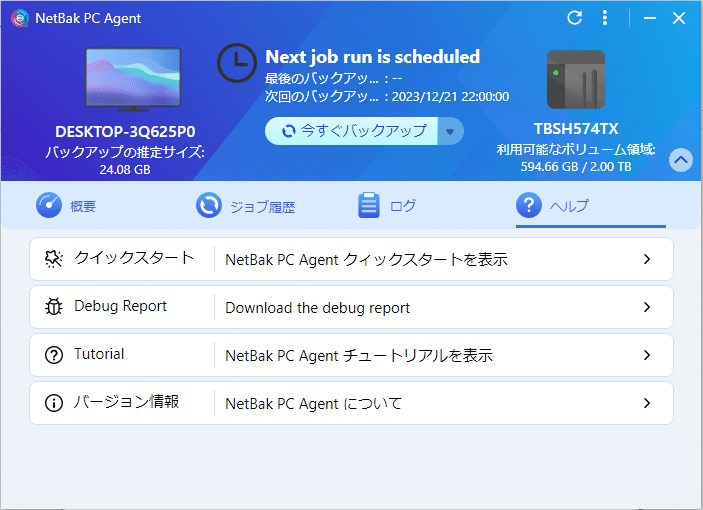Collapse the header panel with up chevron
Screen dimensions: 703x510
[681, 160]
